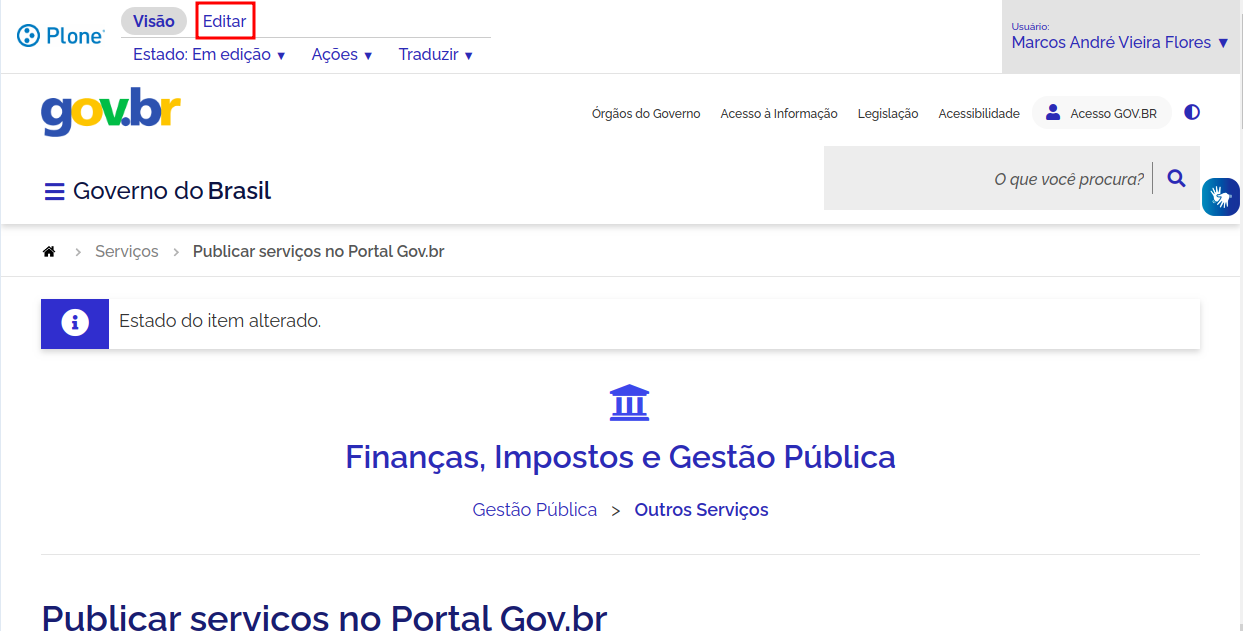The width and height of the screenshot is (1243, 631).
Task: Click the home icon in breadcrumb
Action: [x=48, y=252]
